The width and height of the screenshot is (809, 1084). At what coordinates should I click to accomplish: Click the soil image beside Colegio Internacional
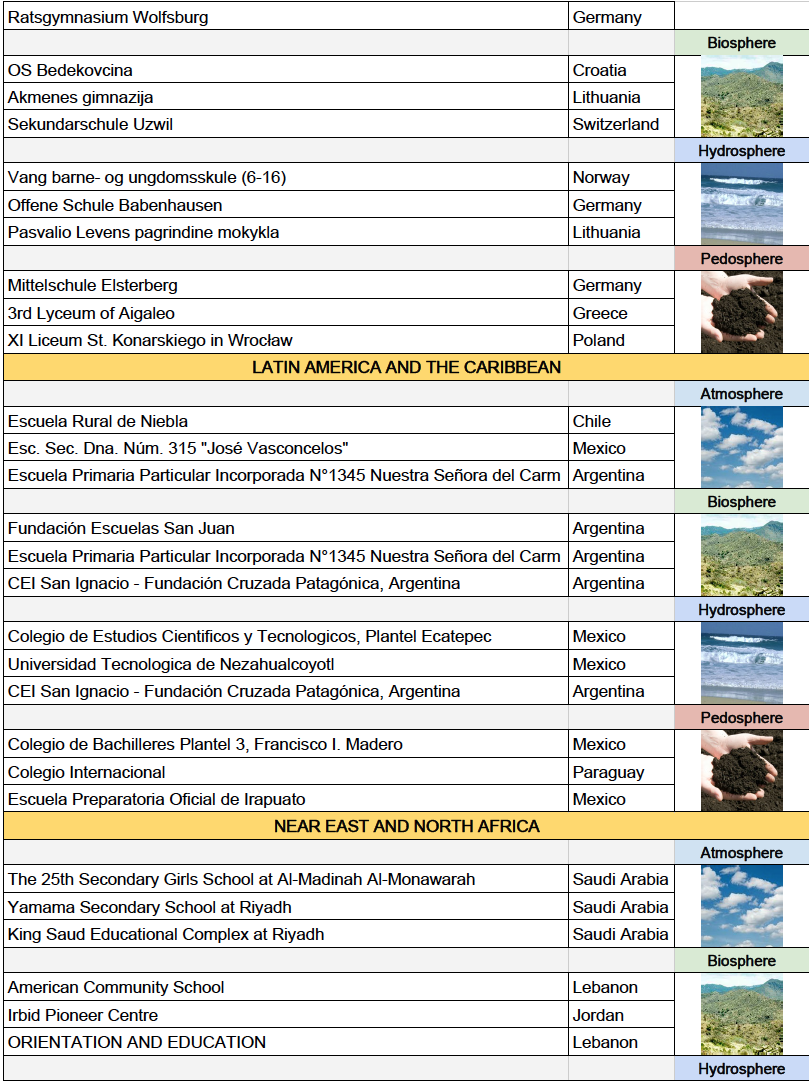coord(741,771)
